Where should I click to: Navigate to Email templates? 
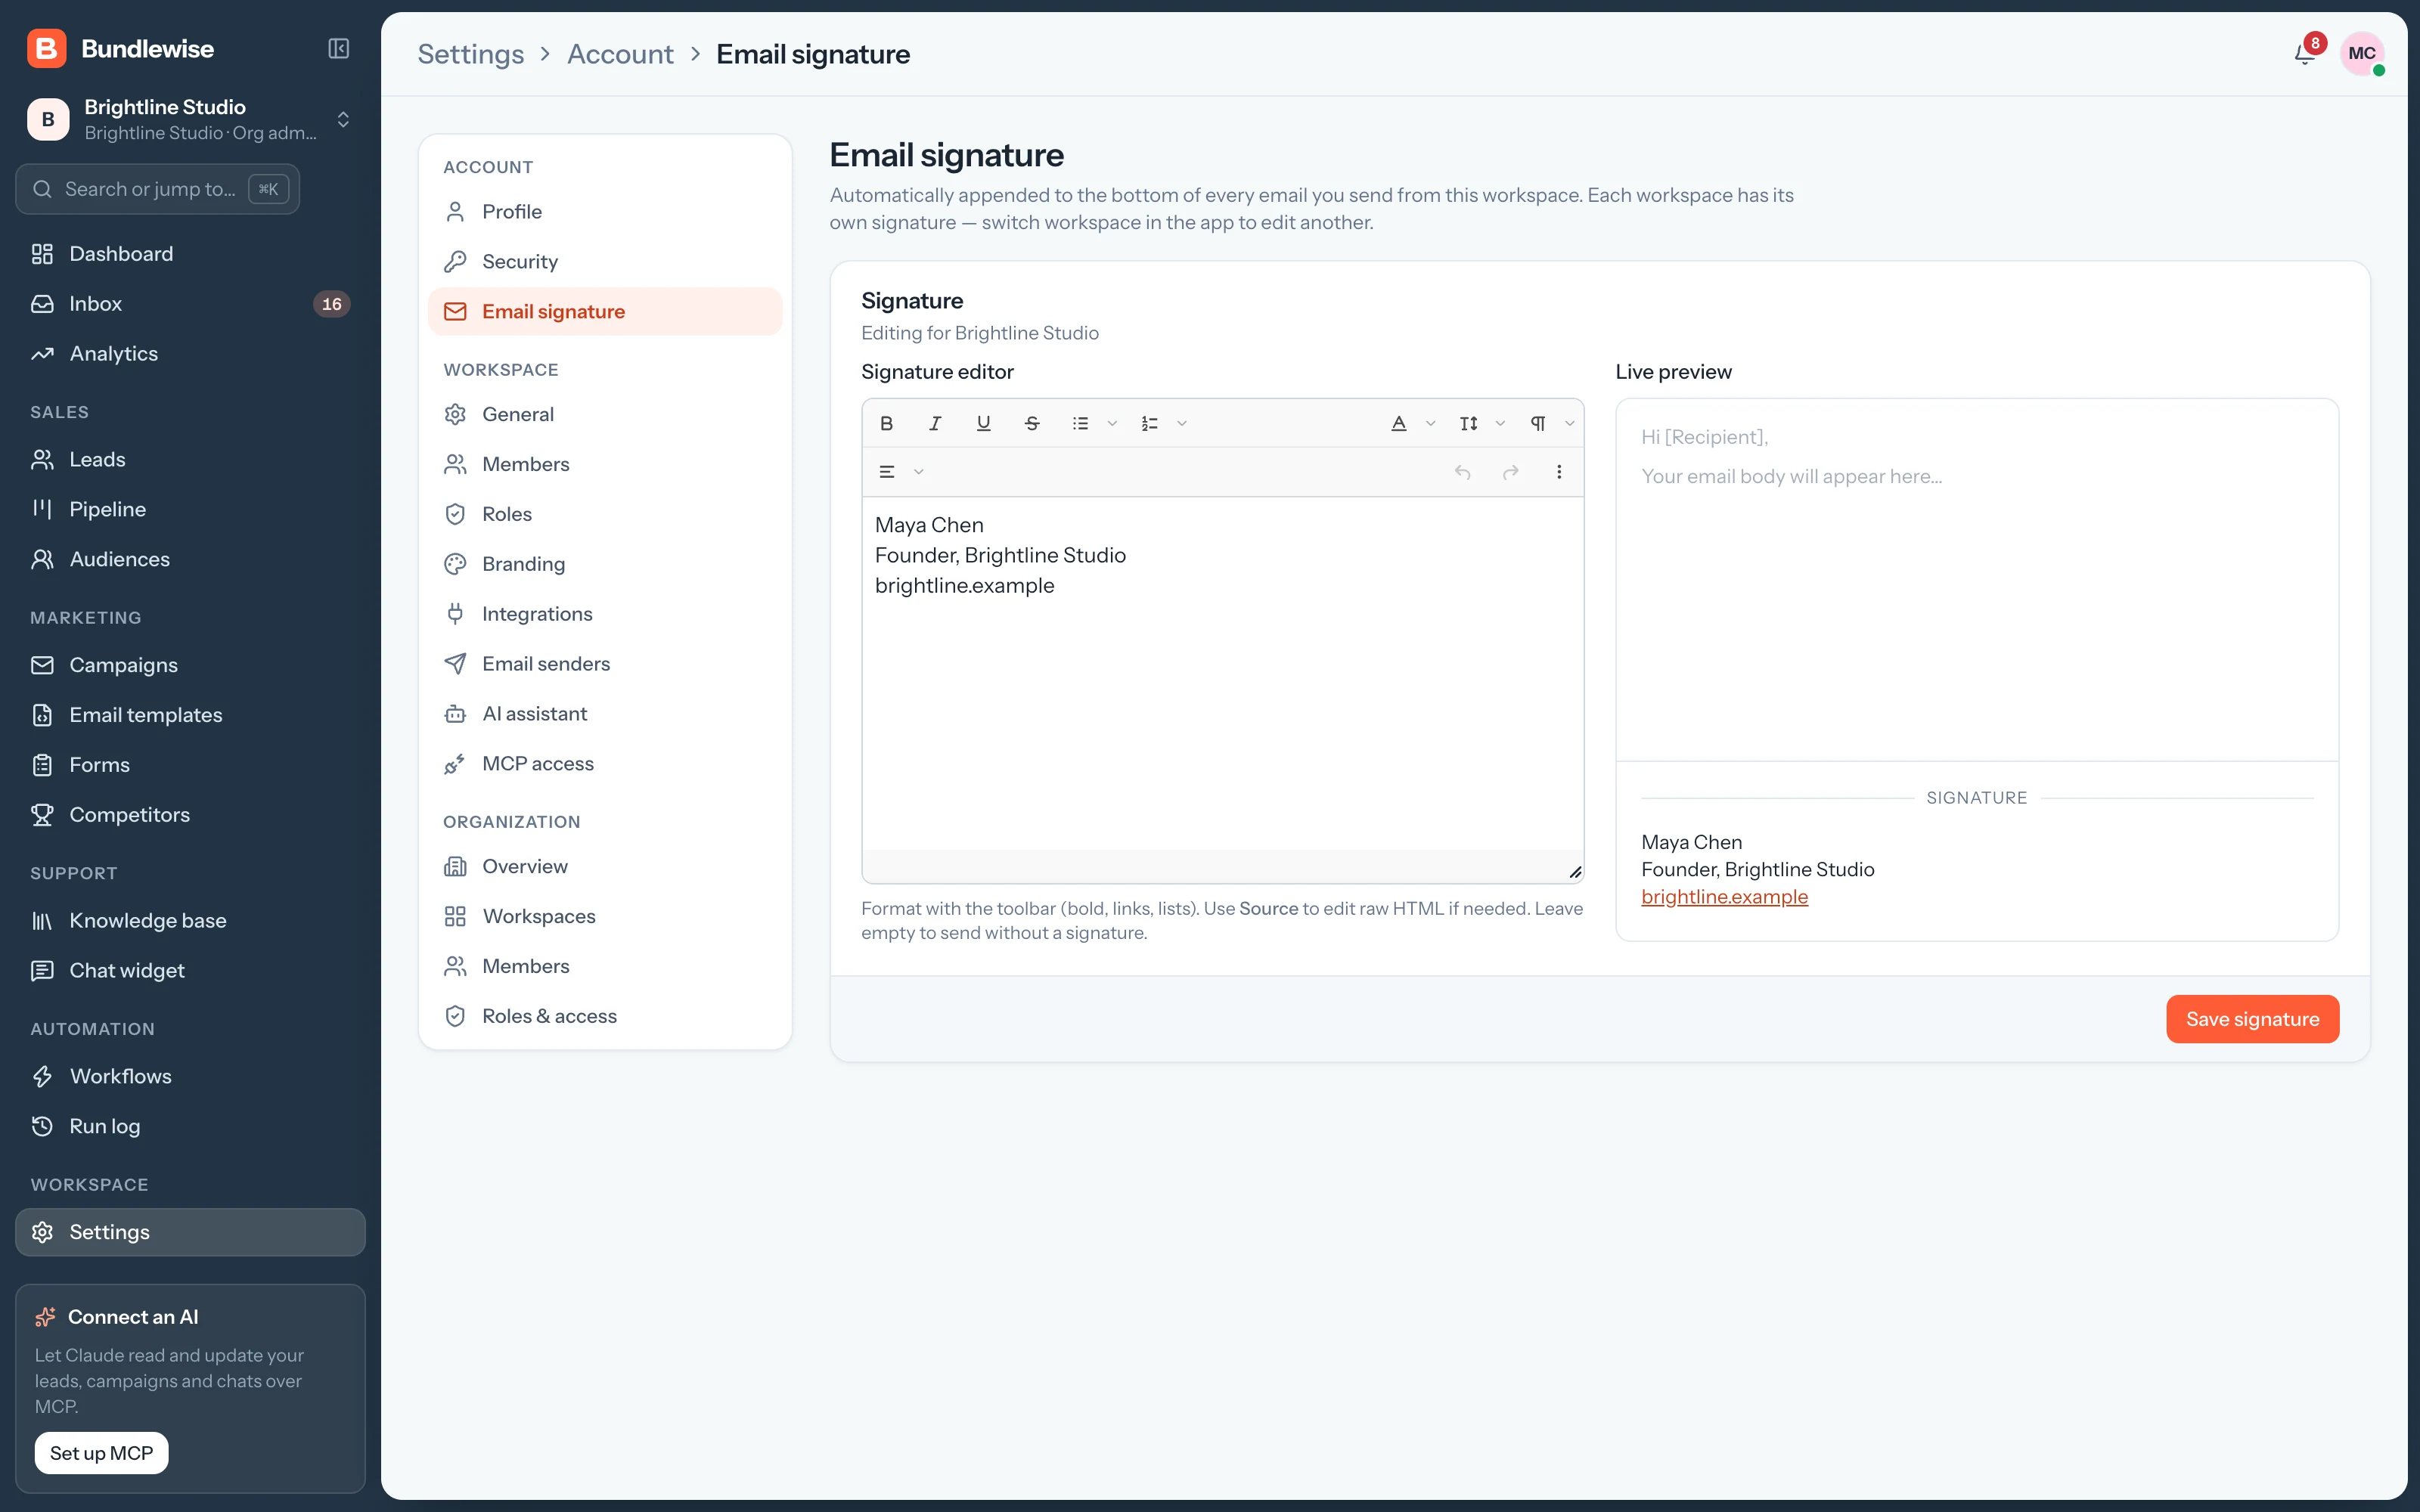pos(190,715)
